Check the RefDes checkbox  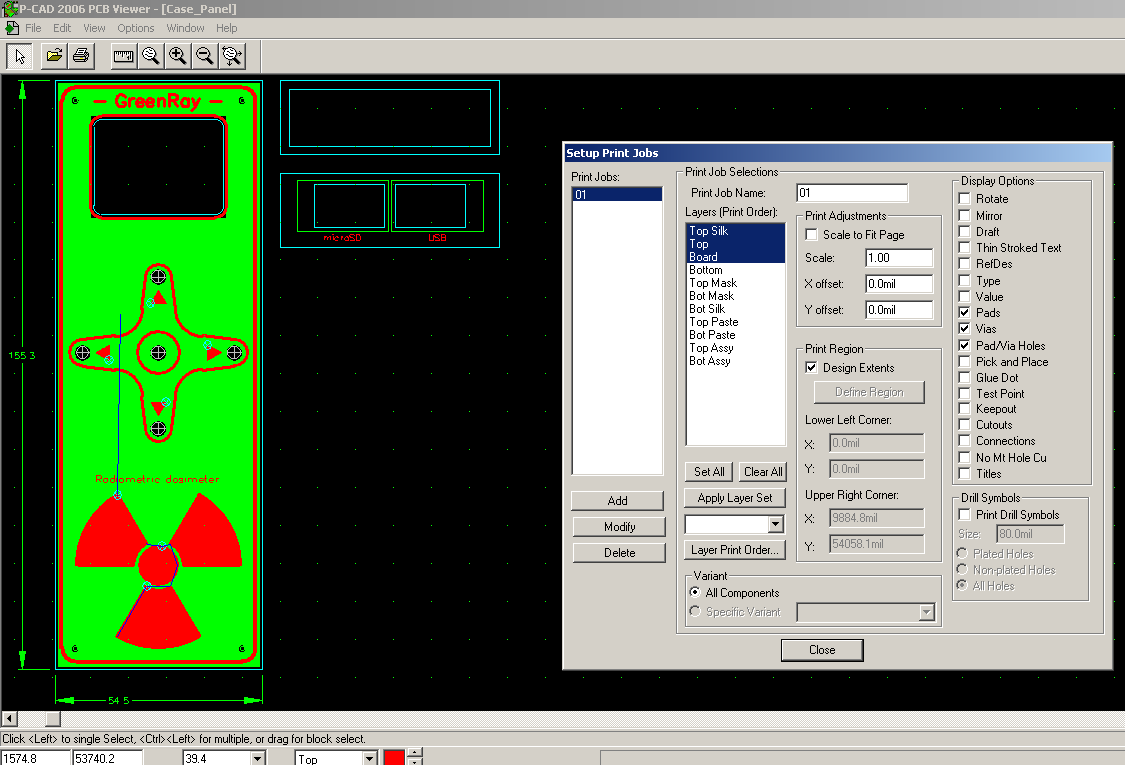965,263
